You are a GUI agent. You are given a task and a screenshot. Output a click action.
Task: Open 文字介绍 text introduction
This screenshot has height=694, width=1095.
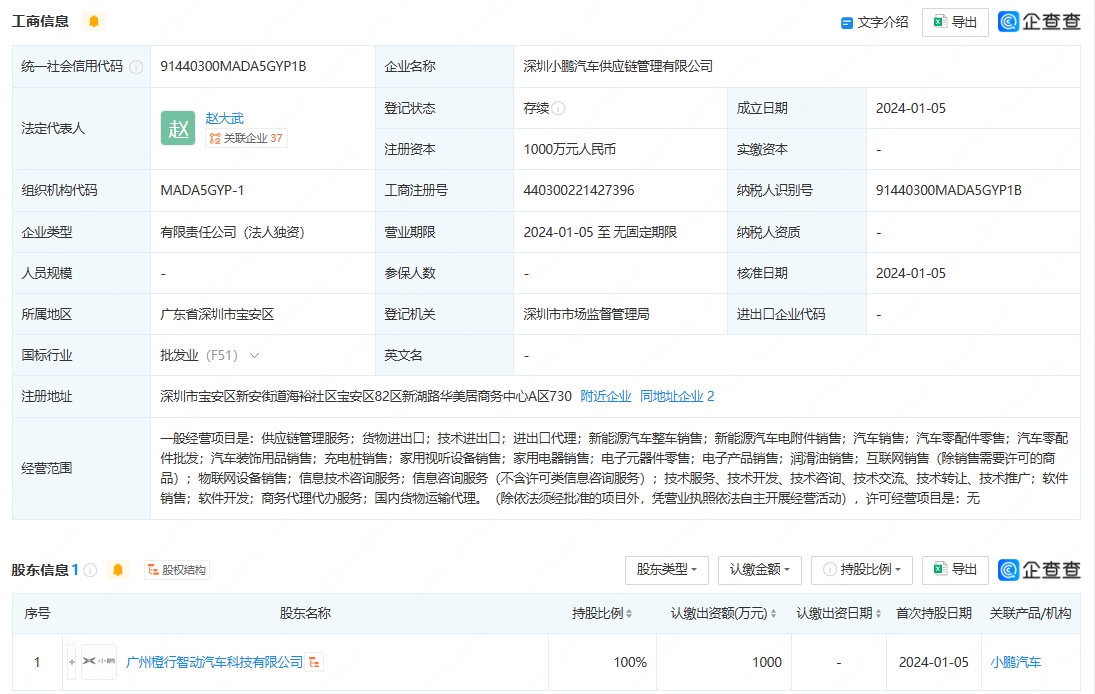point(874,22)
